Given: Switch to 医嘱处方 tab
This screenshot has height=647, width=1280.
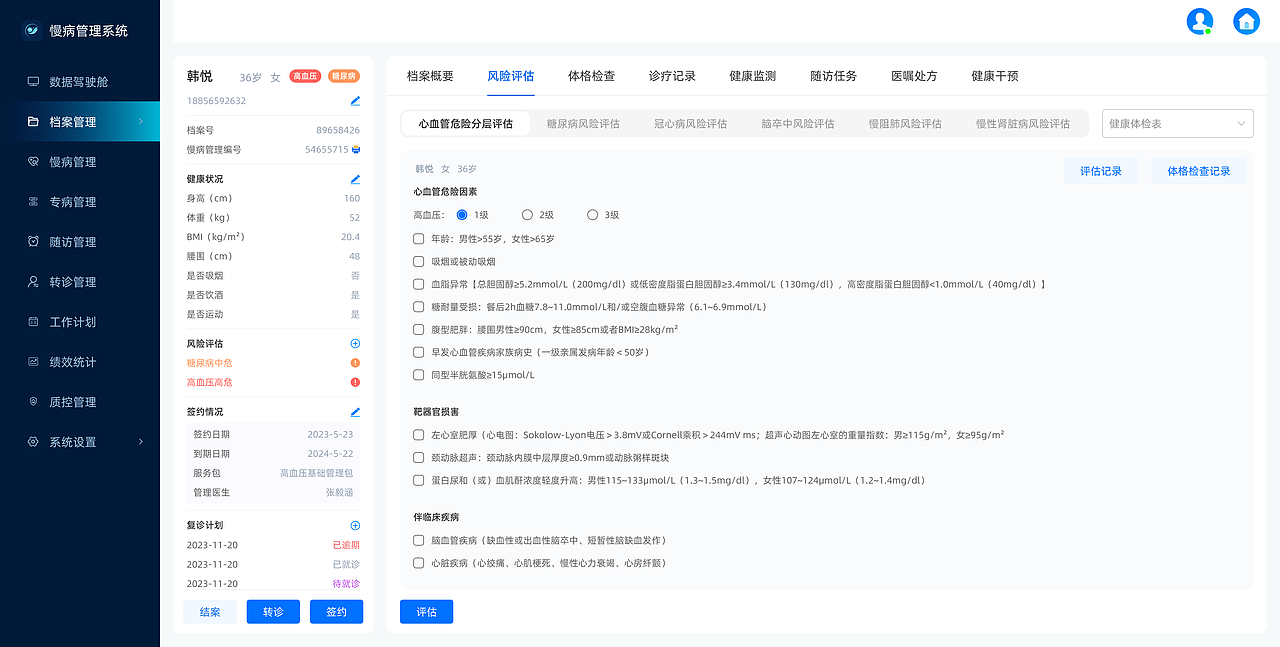Looking at the screenshot, I should [x=914, y=76].
